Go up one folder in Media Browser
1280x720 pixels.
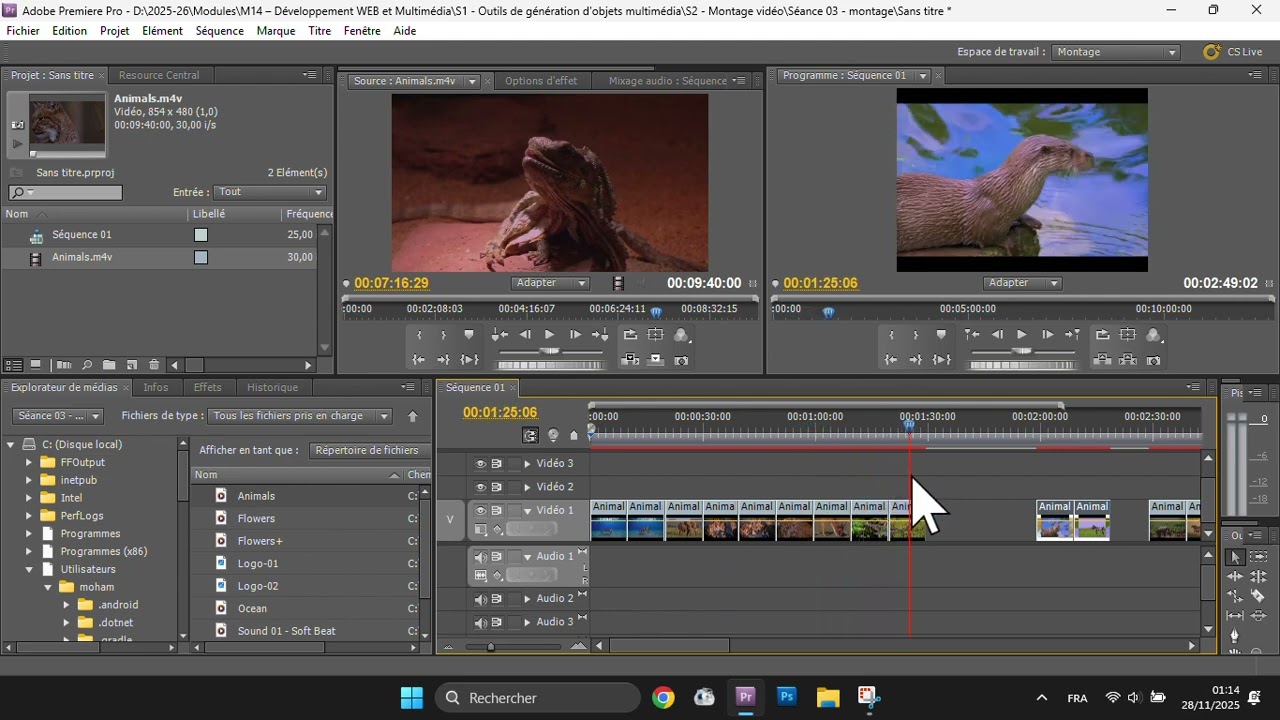[x=413, y=417]
